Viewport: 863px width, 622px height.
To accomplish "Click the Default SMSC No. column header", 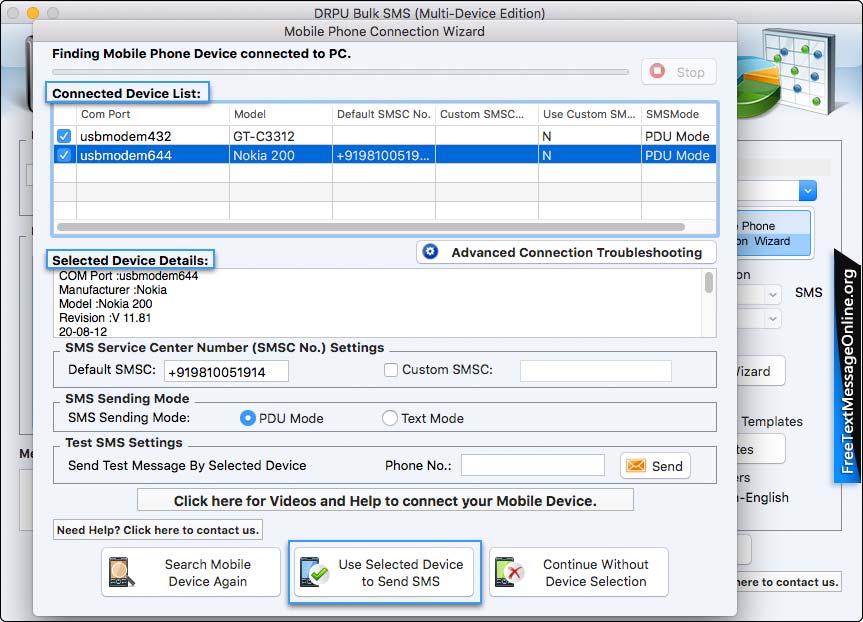I will (x=384, y=114).
